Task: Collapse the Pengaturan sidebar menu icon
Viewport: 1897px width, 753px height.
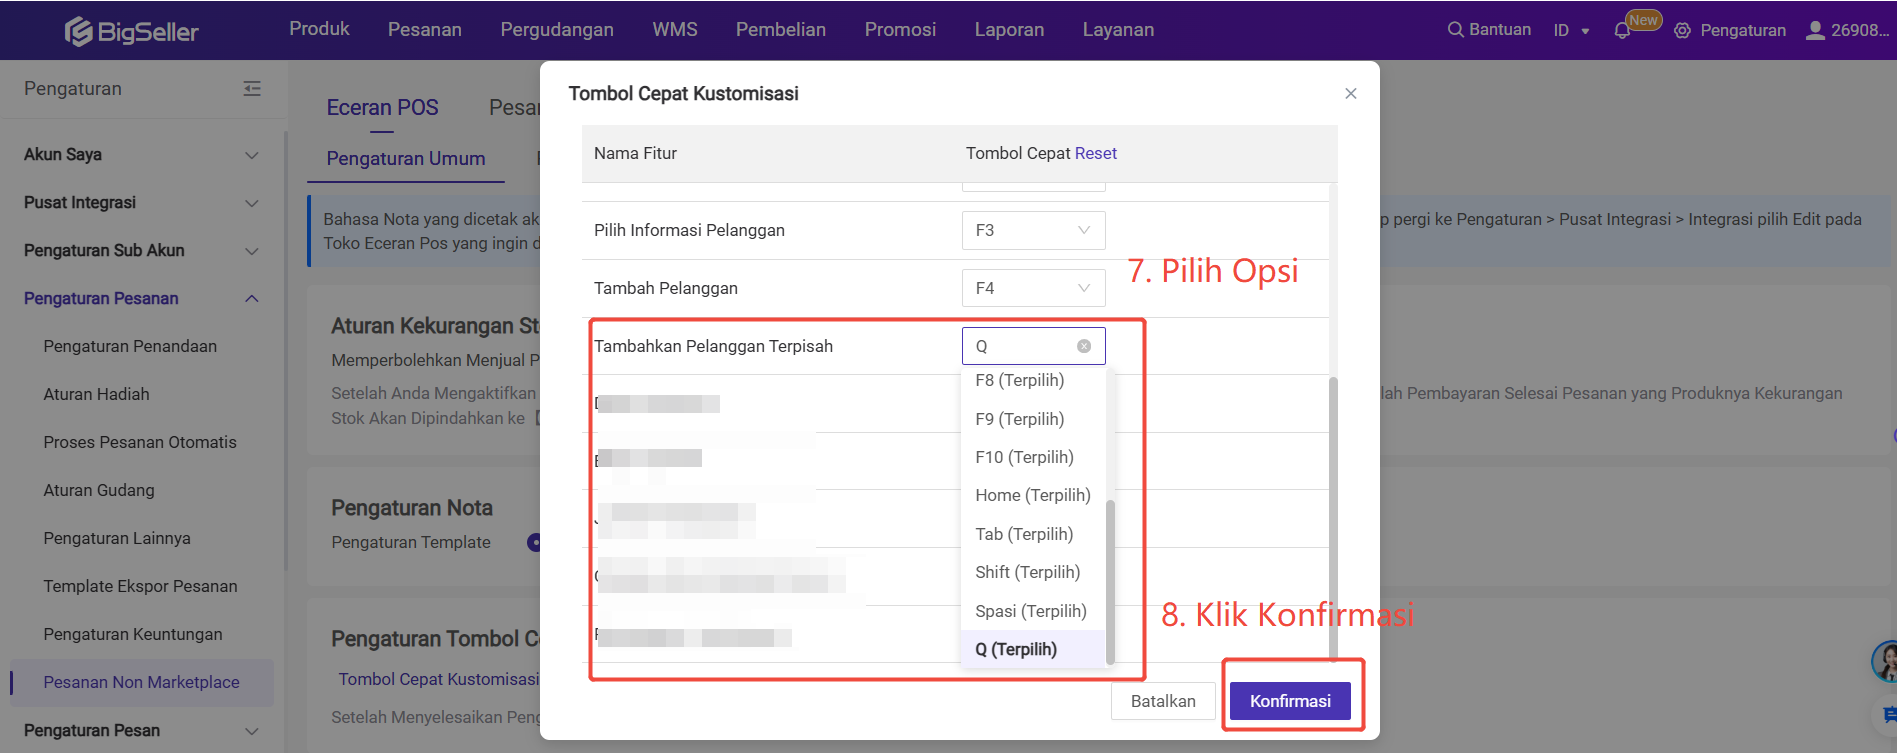Action: tap(252, 89)
